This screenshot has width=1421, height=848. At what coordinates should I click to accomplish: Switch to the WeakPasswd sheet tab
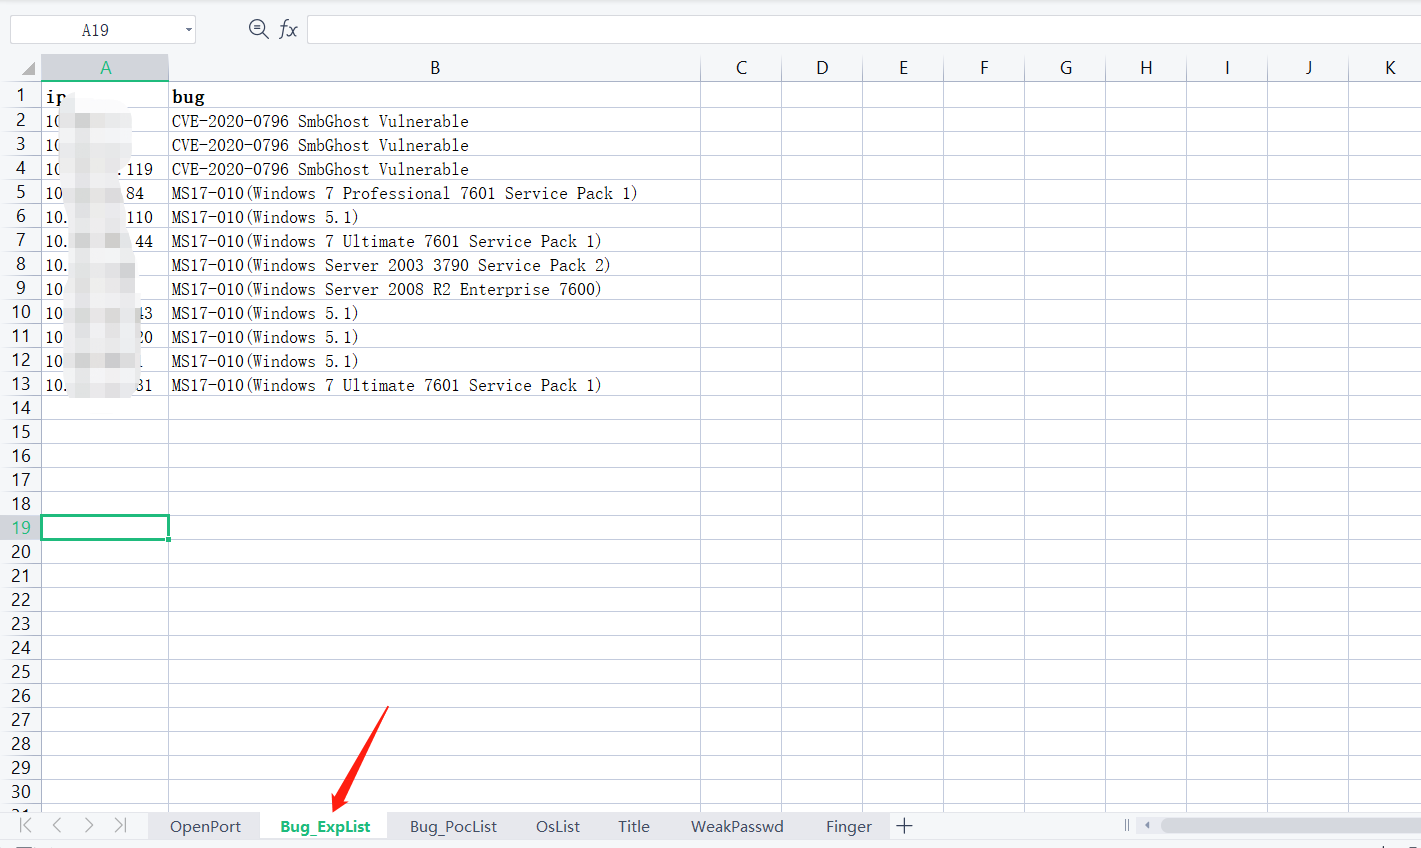click(x=737, y=826)
